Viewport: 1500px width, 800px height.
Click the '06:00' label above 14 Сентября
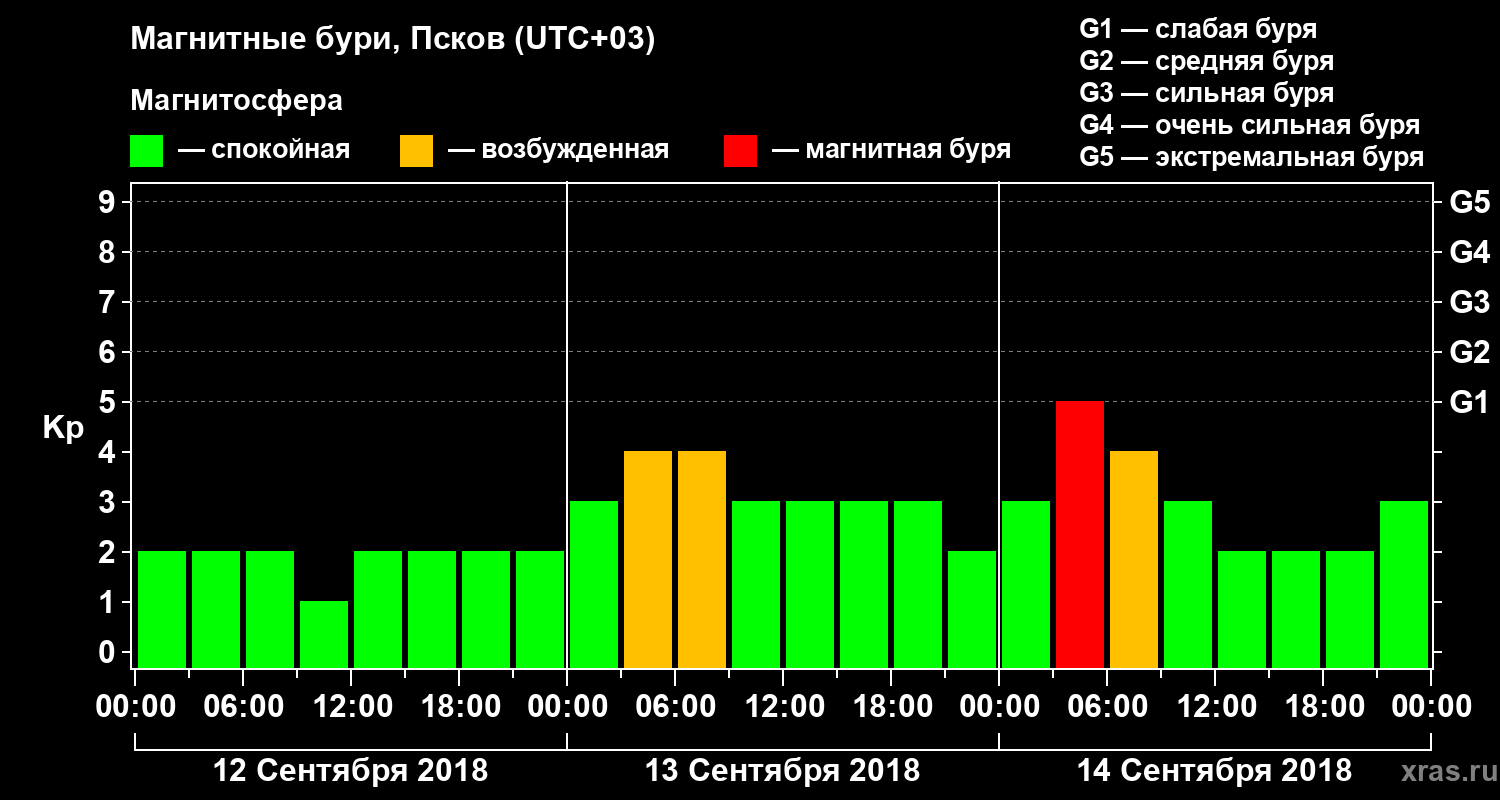pyautogui.click(x=1106, y=706)
